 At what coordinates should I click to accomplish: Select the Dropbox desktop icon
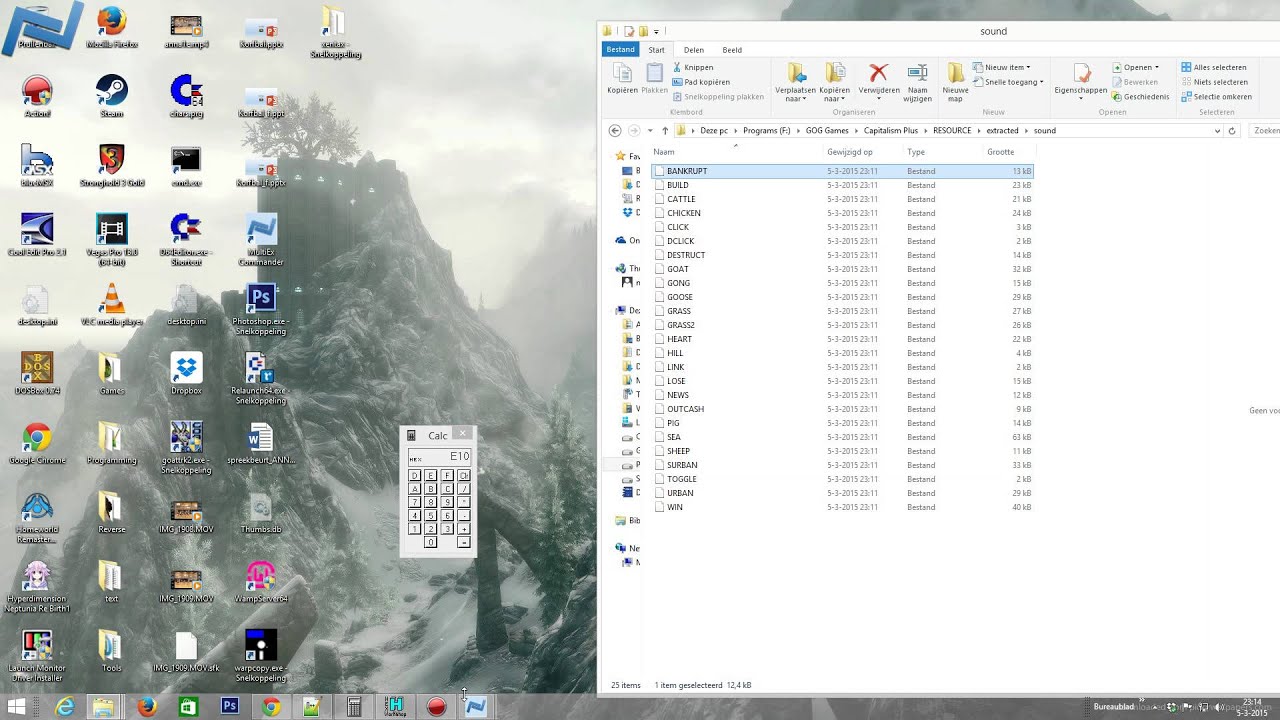(186, 374)
